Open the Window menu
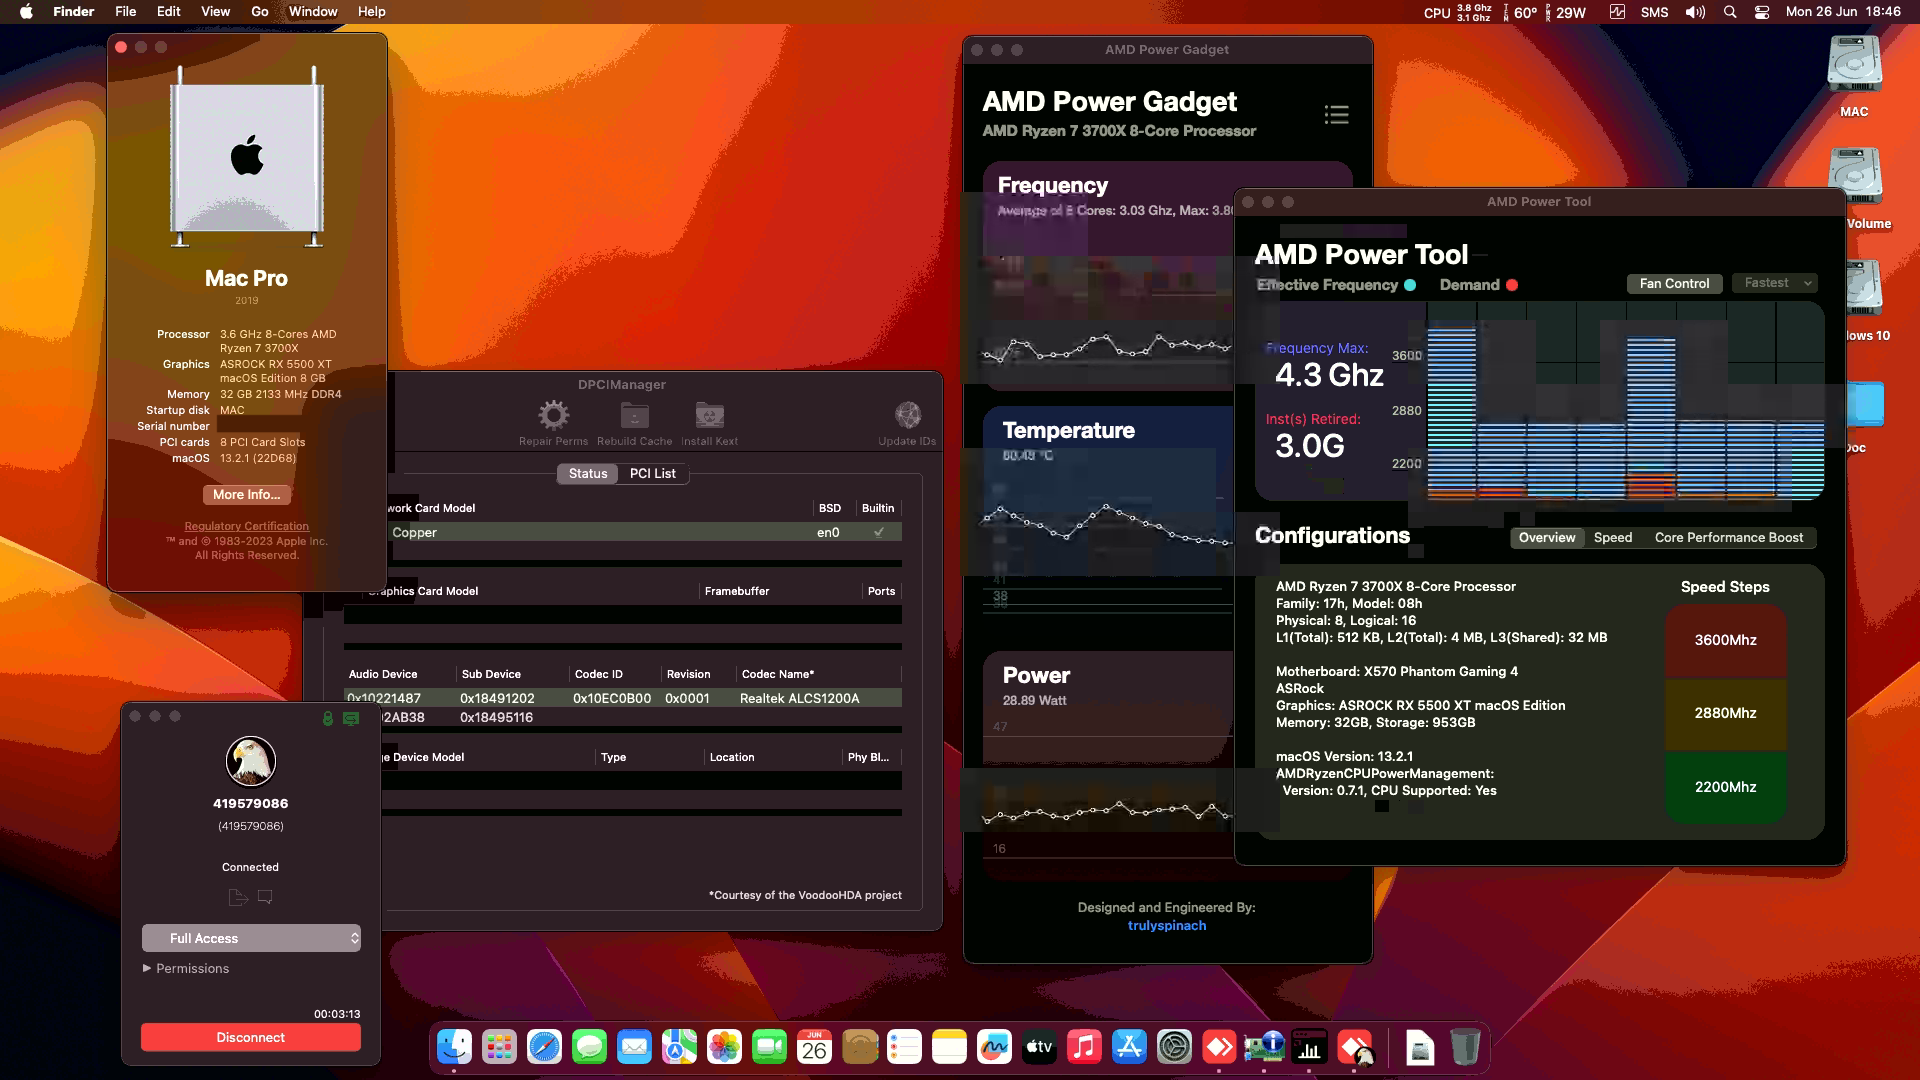Screen dimensions: 1920x1080 (x=313, y=12)
